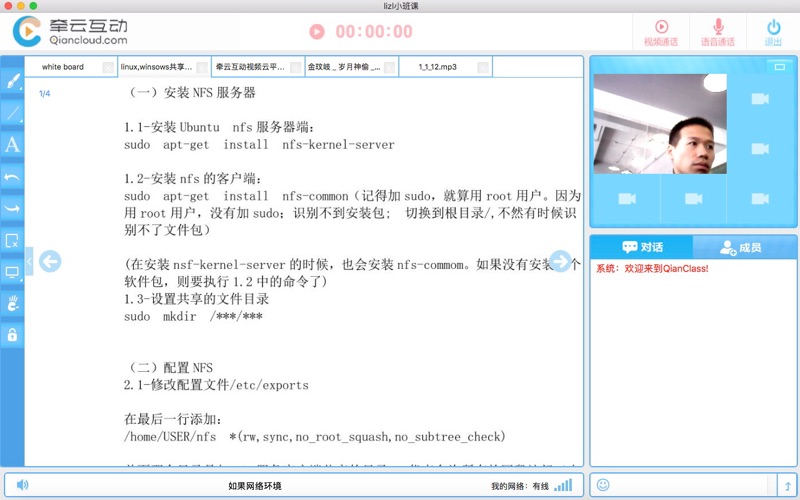Close the 牵云互动视频云平 tab
The width and height of the screenshot is (800, 500).
click(x=295, y=67)
